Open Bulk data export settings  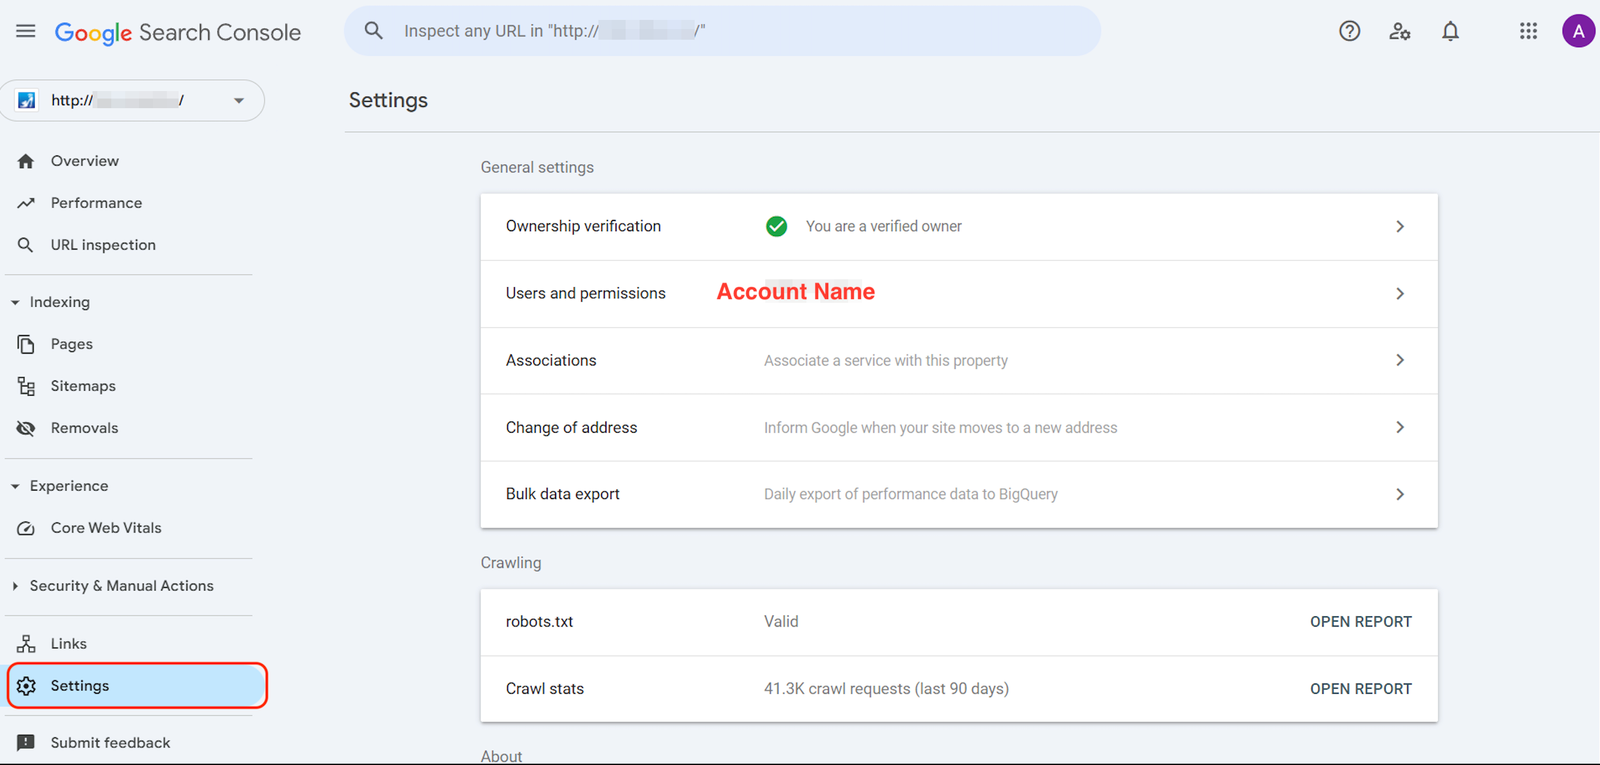point(958,494)
